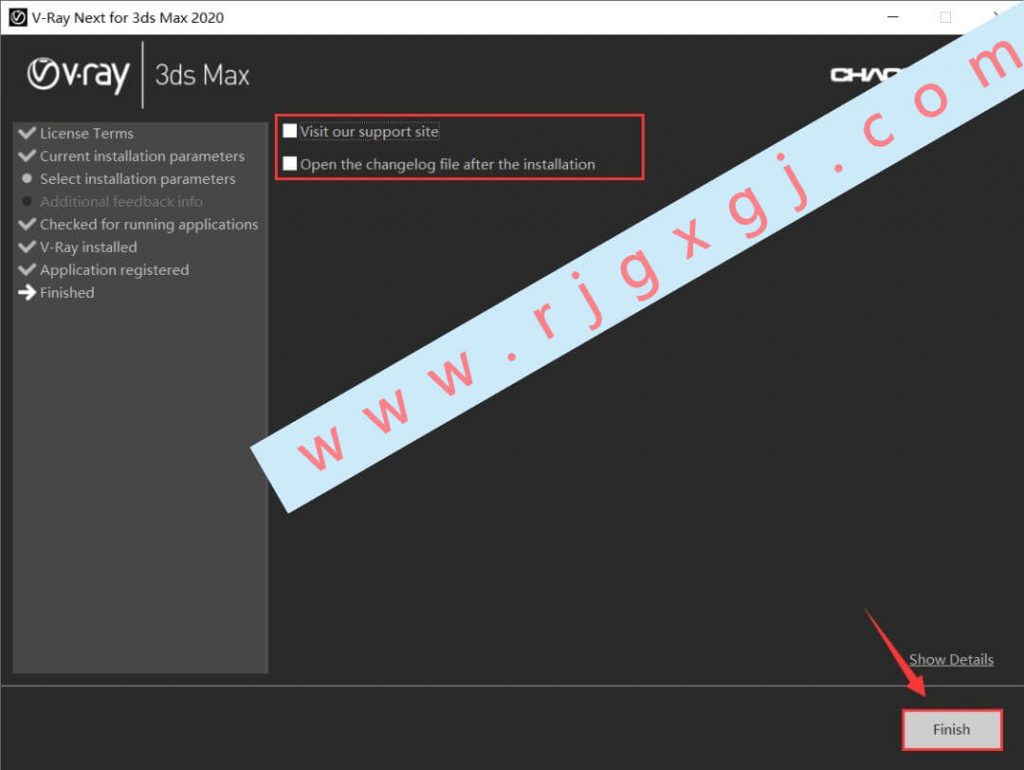Click the Finish button
Screen dimensions: 1024x770
tap(952, 729)
